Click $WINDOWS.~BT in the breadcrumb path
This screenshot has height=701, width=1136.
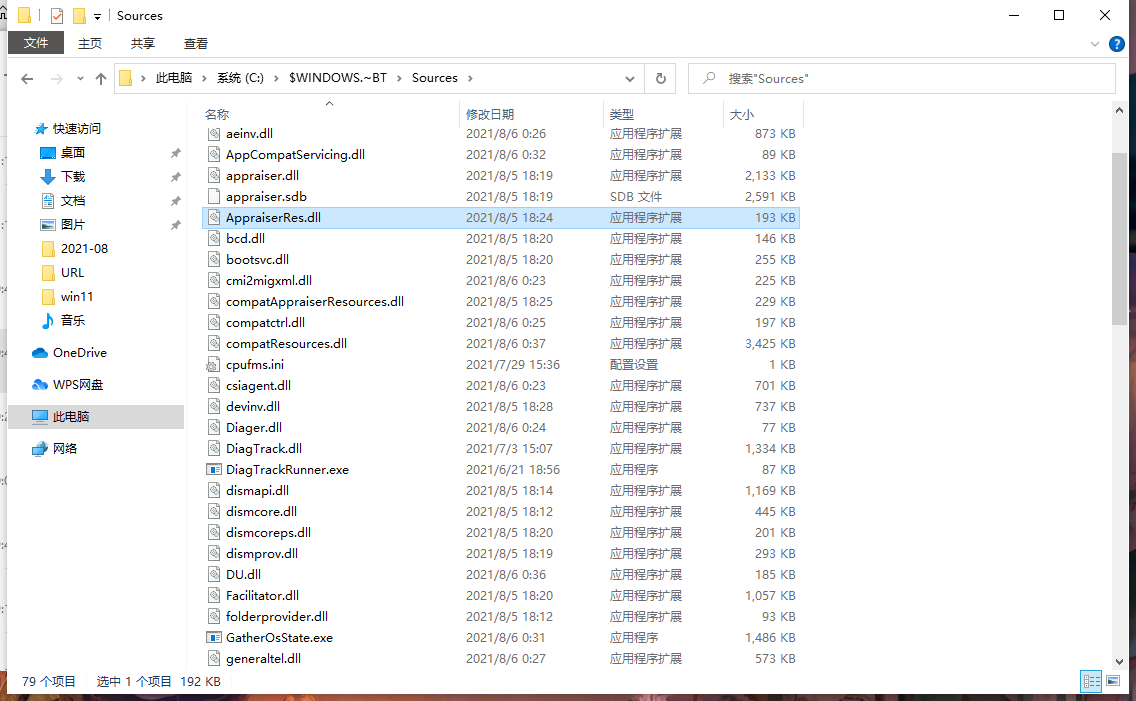(337, 78)
